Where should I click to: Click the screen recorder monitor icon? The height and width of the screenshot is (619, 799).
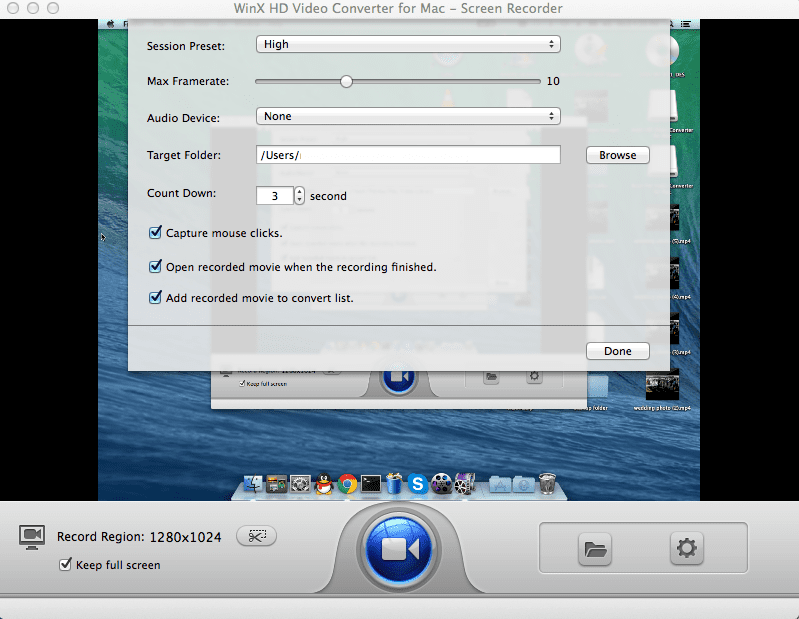coord(32,537)
